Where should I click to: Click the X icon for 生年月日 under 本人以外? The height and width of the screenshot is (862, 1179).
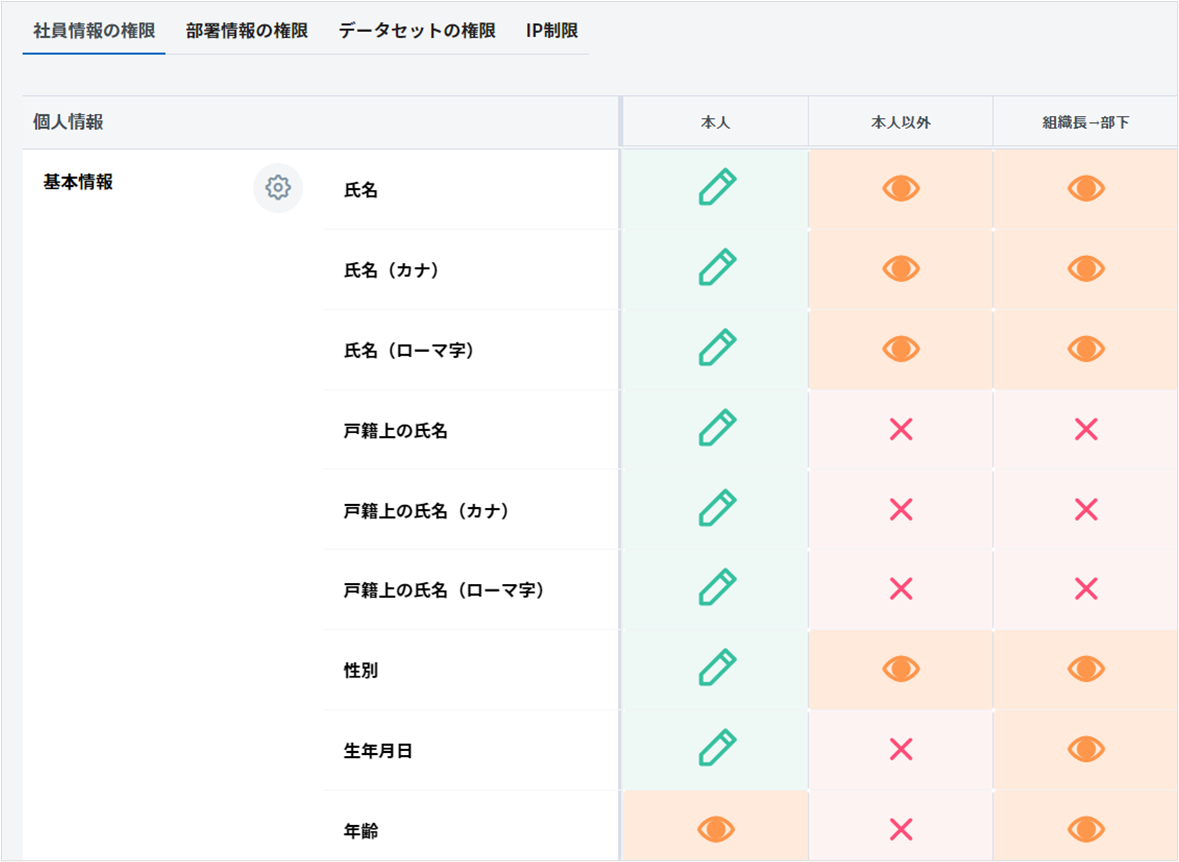(x=901, y=750)
